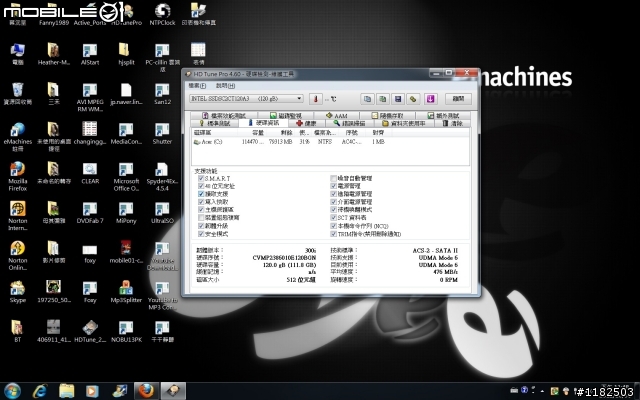The image size is (640, 400).
Task: Open the 檔案(F) menu
Action: click(198, 85)
